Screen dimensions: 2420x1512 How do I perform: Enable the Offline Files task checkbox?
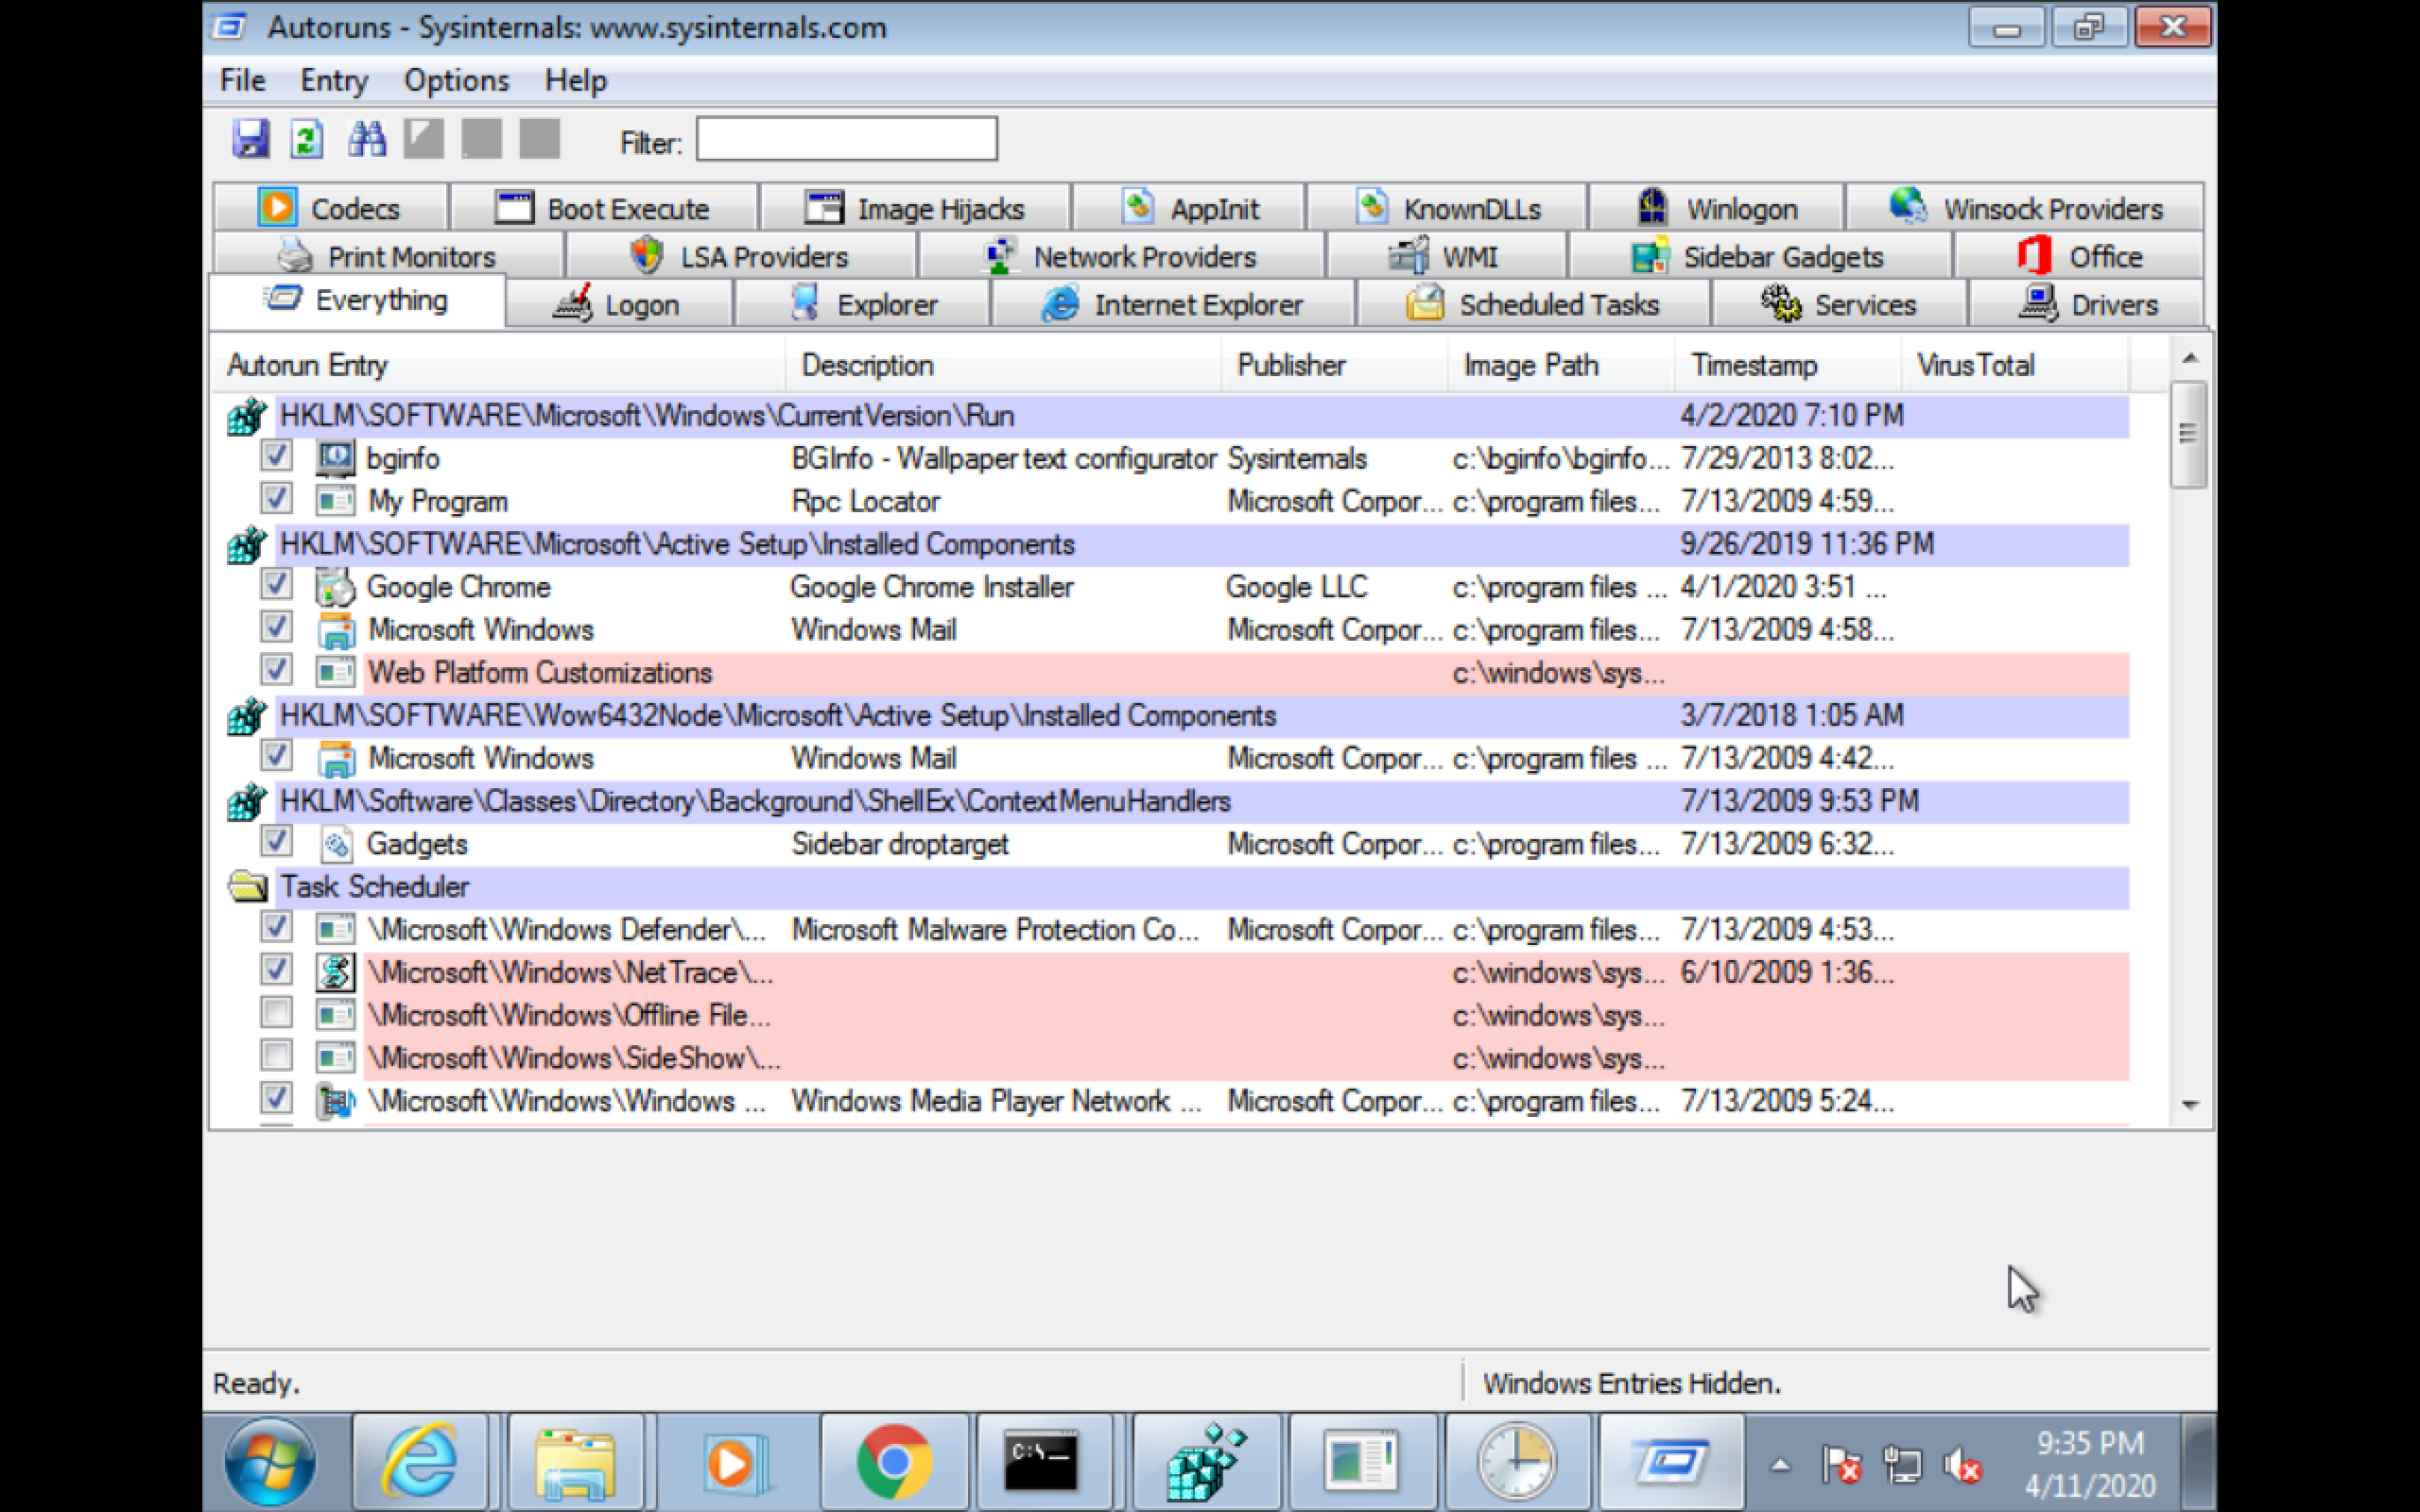[x=276, y=1012]
